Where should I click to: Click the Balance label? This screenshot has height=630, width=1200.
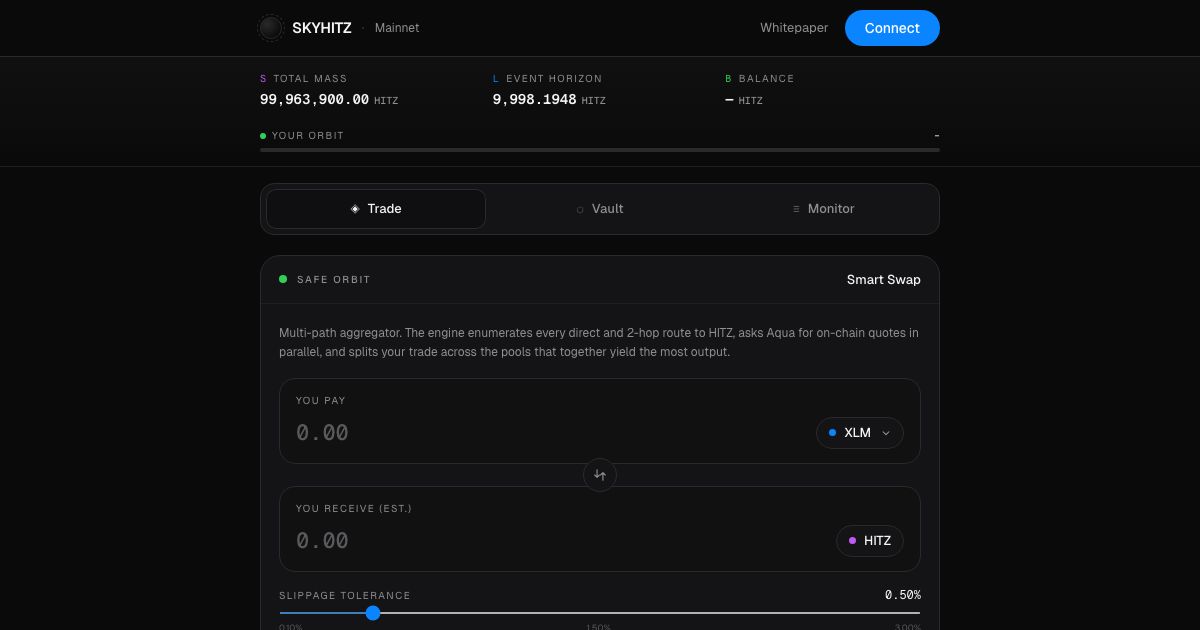tap(766, 78)
